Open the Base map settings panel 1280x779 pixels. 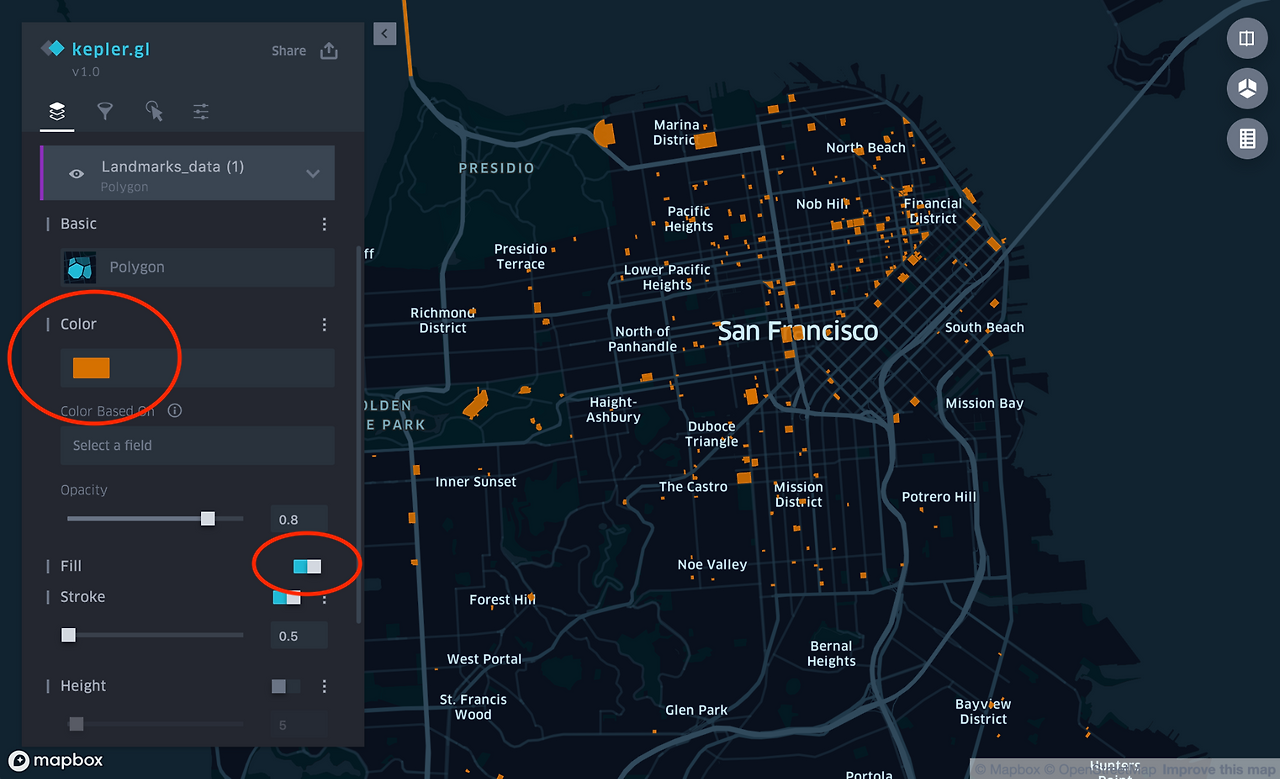tap(200, 111)
